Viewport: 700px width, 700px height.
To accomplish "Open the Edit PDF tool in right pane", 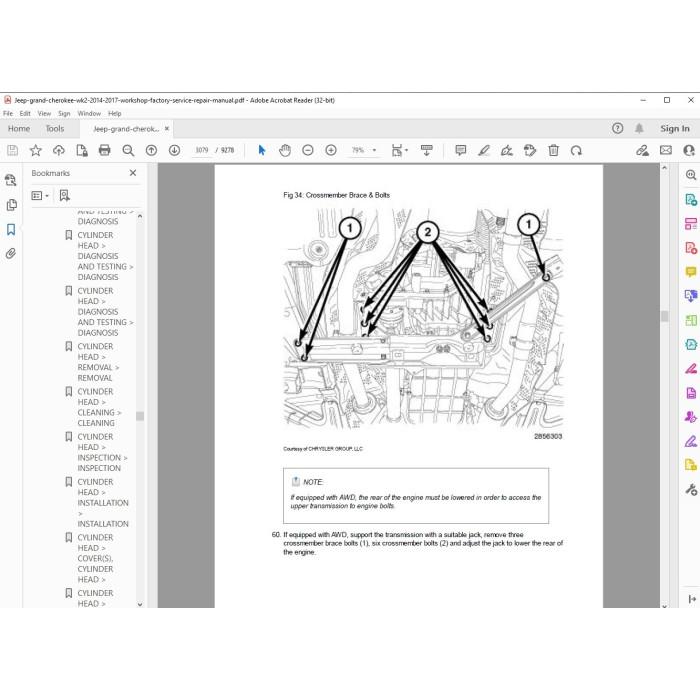I will tap(691, 224).
